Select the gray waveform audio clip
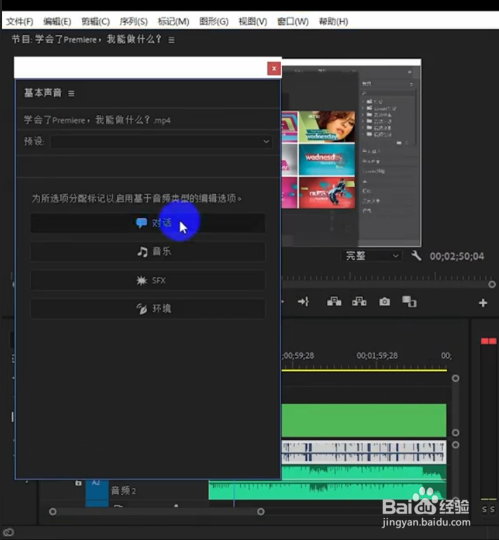This screenshot has height=540, width=499. [x=364, y=451]
